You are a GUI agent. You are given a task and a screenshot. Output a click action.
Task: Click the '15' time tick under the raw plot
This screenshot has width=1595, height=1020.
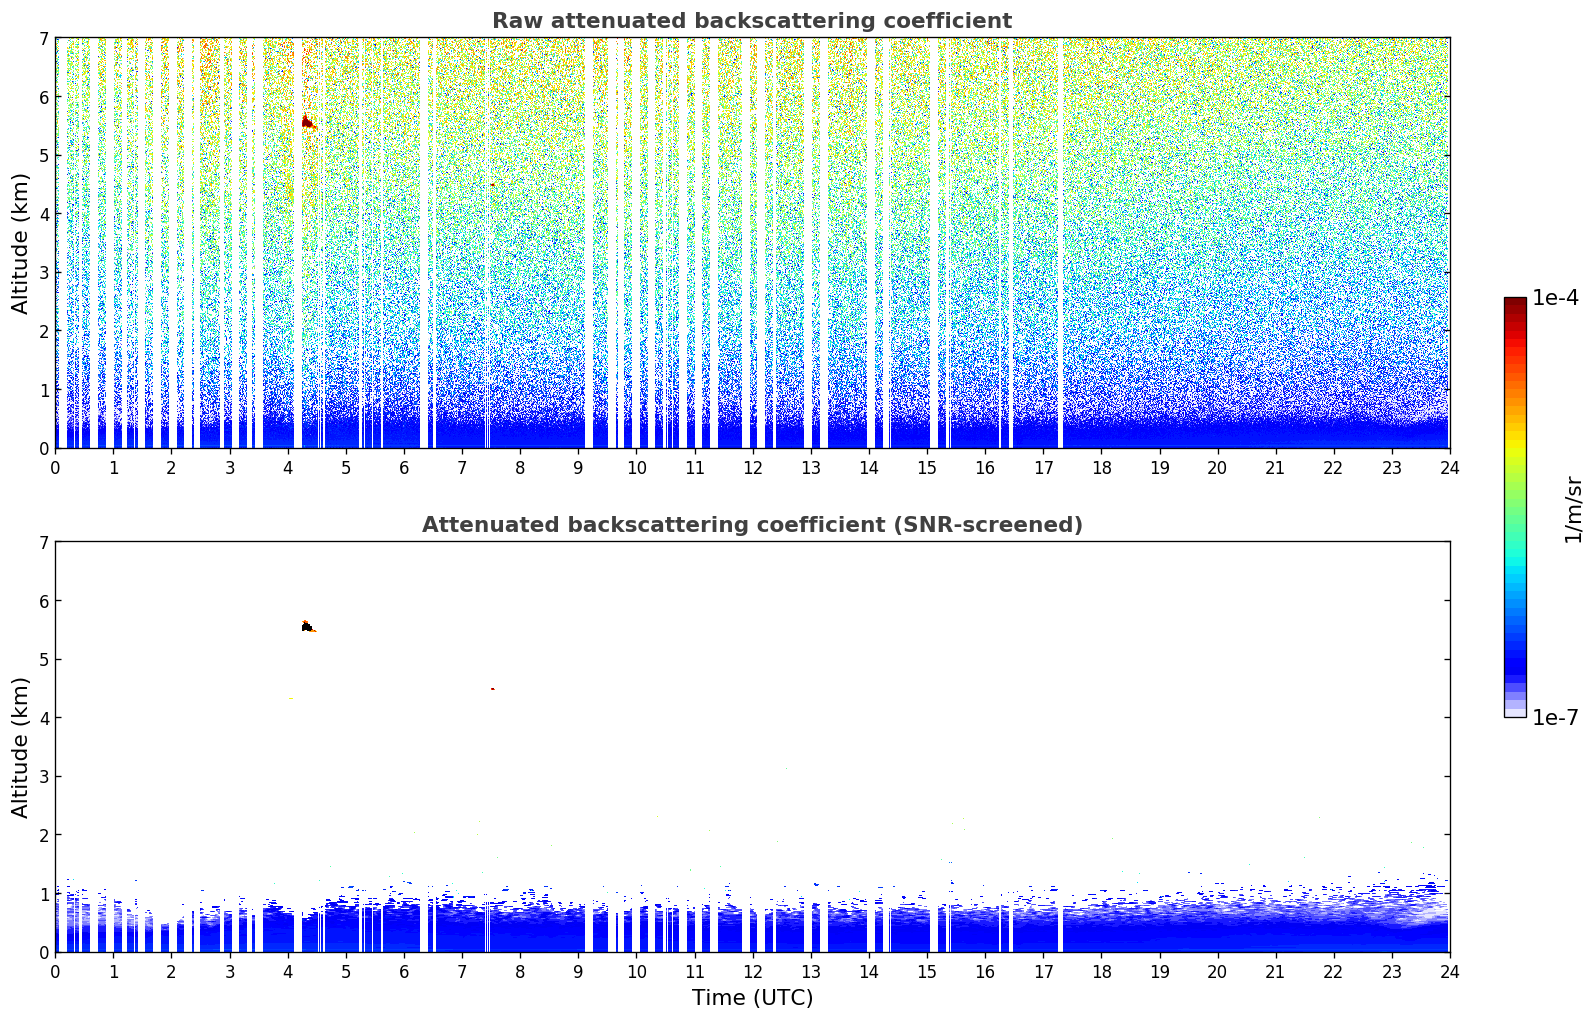pos(927,467)
